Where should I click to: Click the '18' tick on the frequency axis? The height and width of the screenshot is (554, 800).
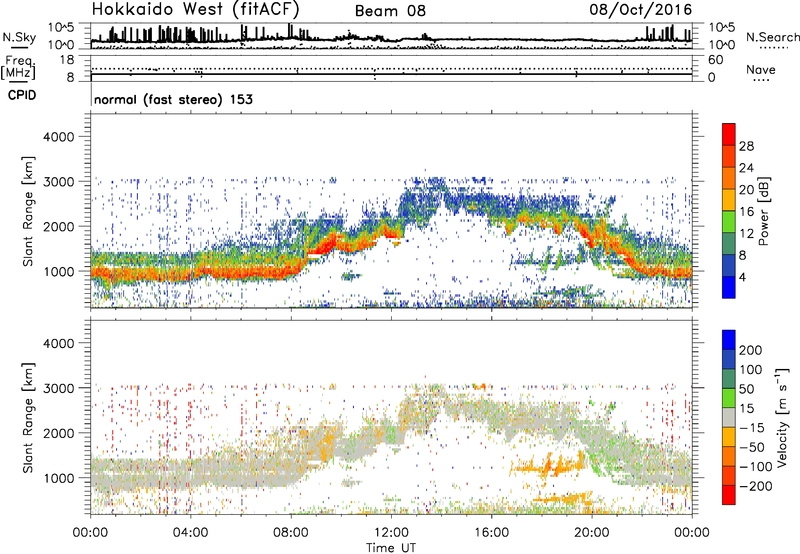pos(67,60)
